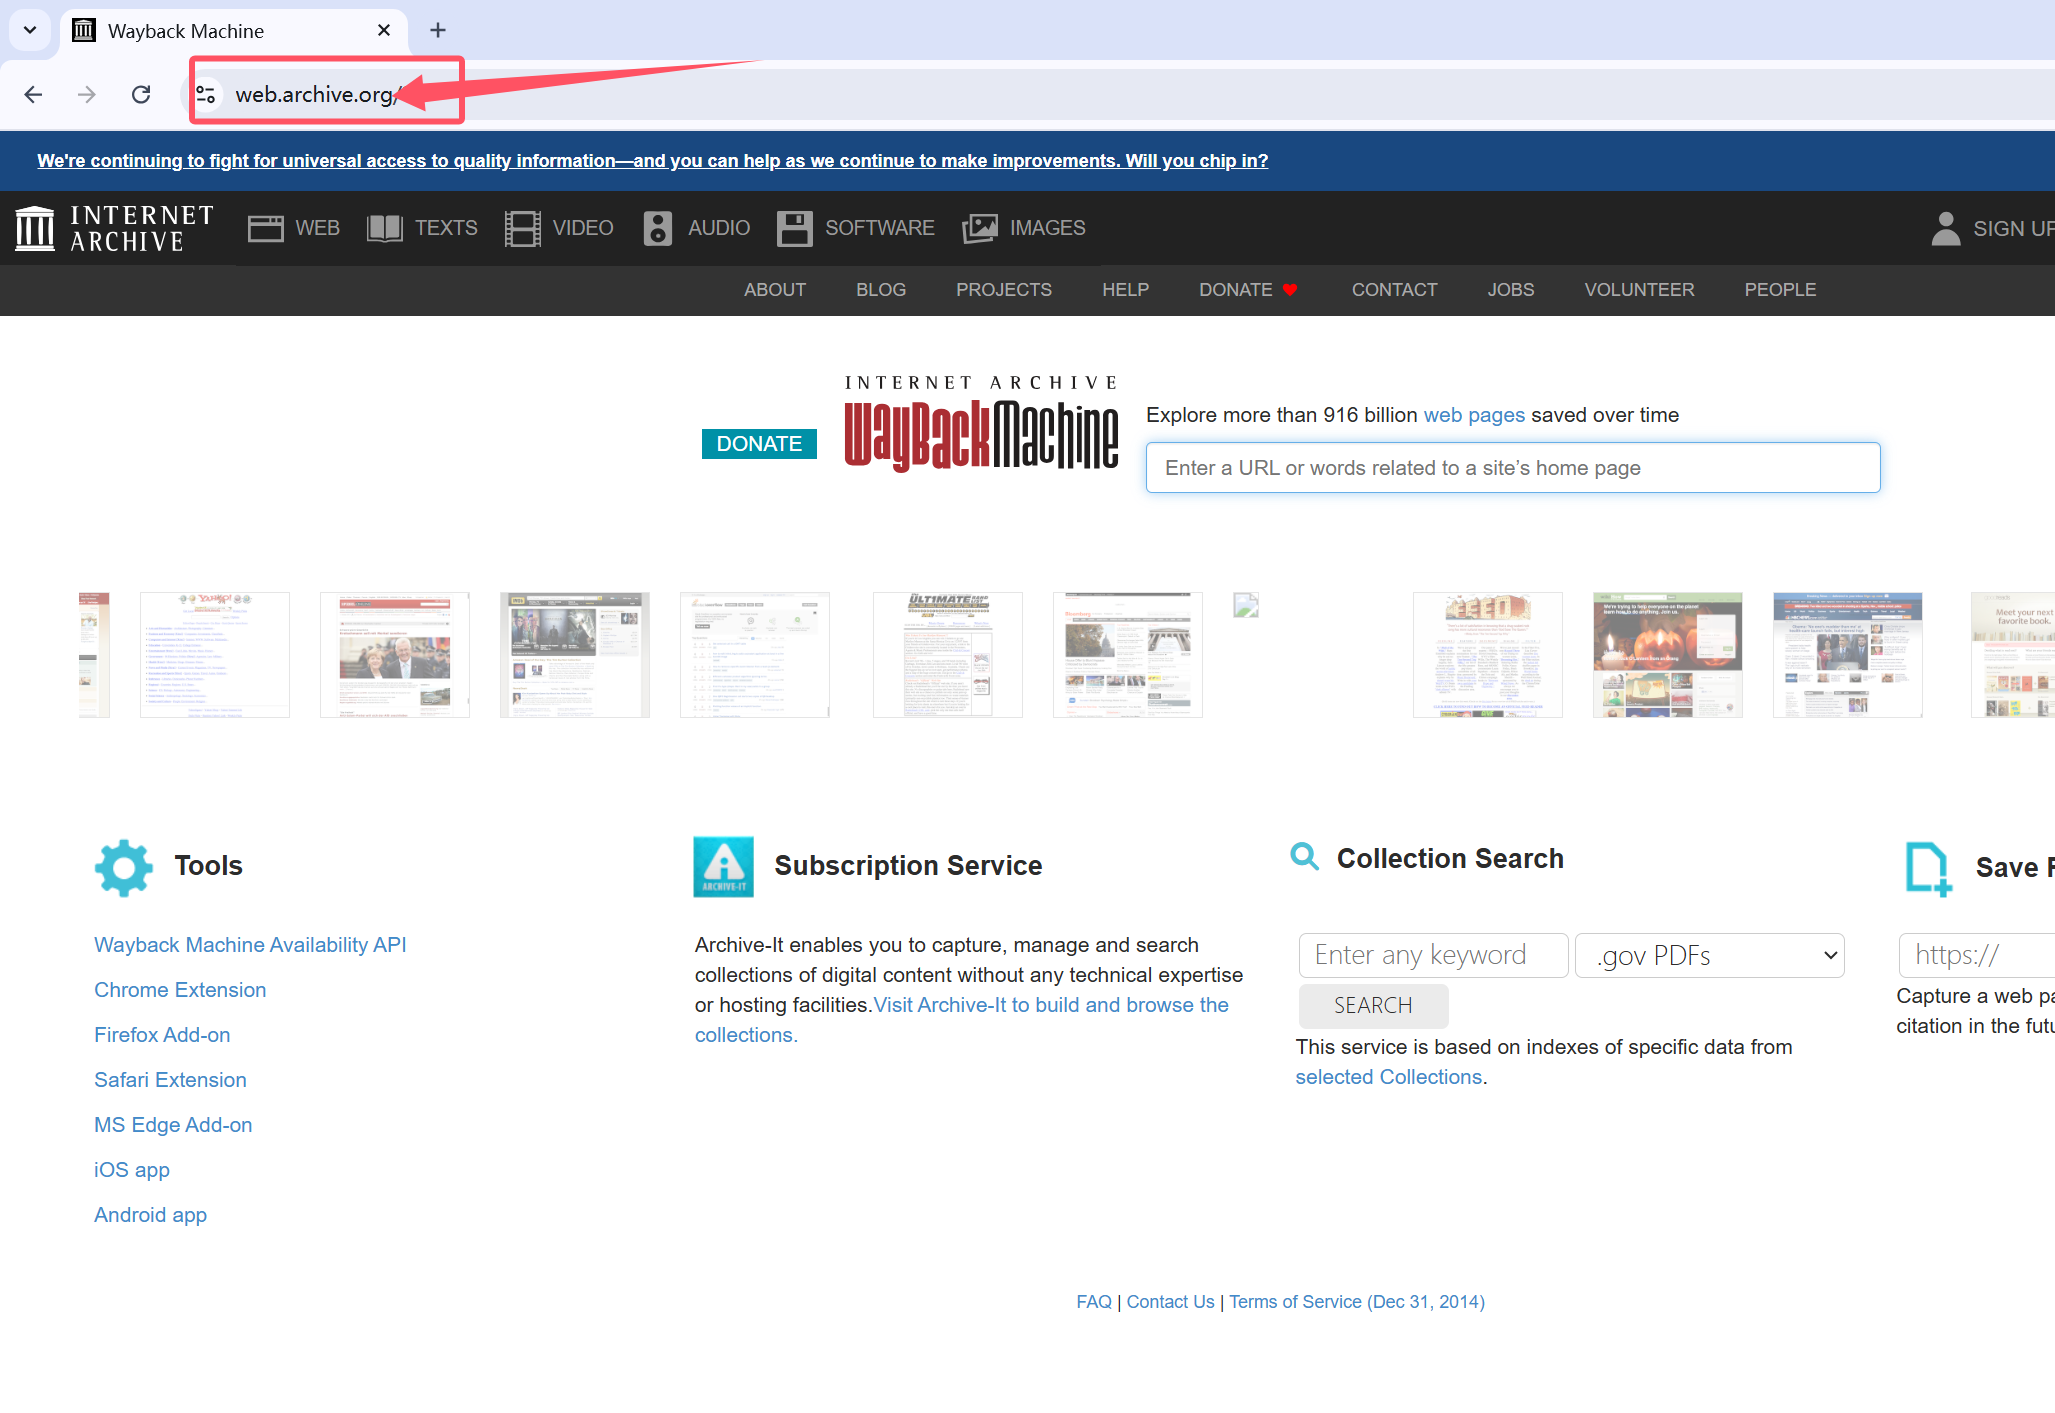Open the Yahoo archived page thumbnail

coord(215,655)
